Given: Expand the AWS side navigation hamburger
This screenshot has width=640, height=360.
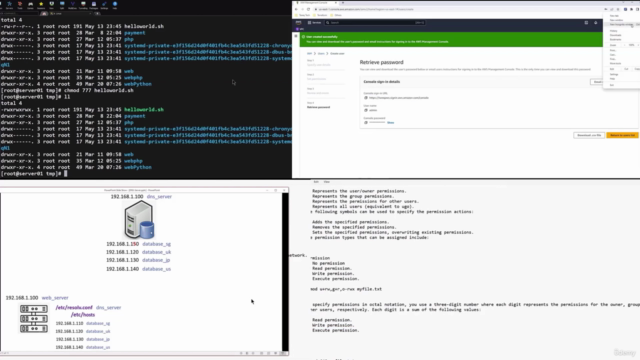Looking at the screenshot, I should (x=296, y=36).
